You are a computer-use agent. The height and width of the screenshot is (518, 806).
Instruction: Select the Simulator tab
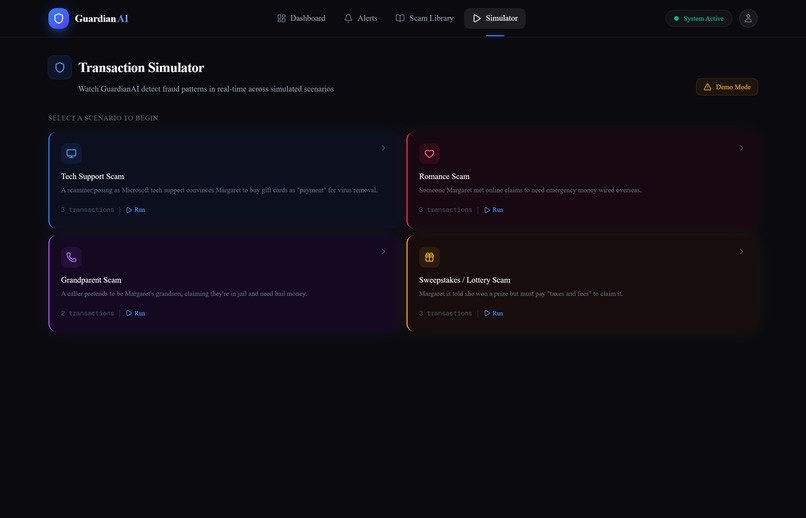pos(494,18)
